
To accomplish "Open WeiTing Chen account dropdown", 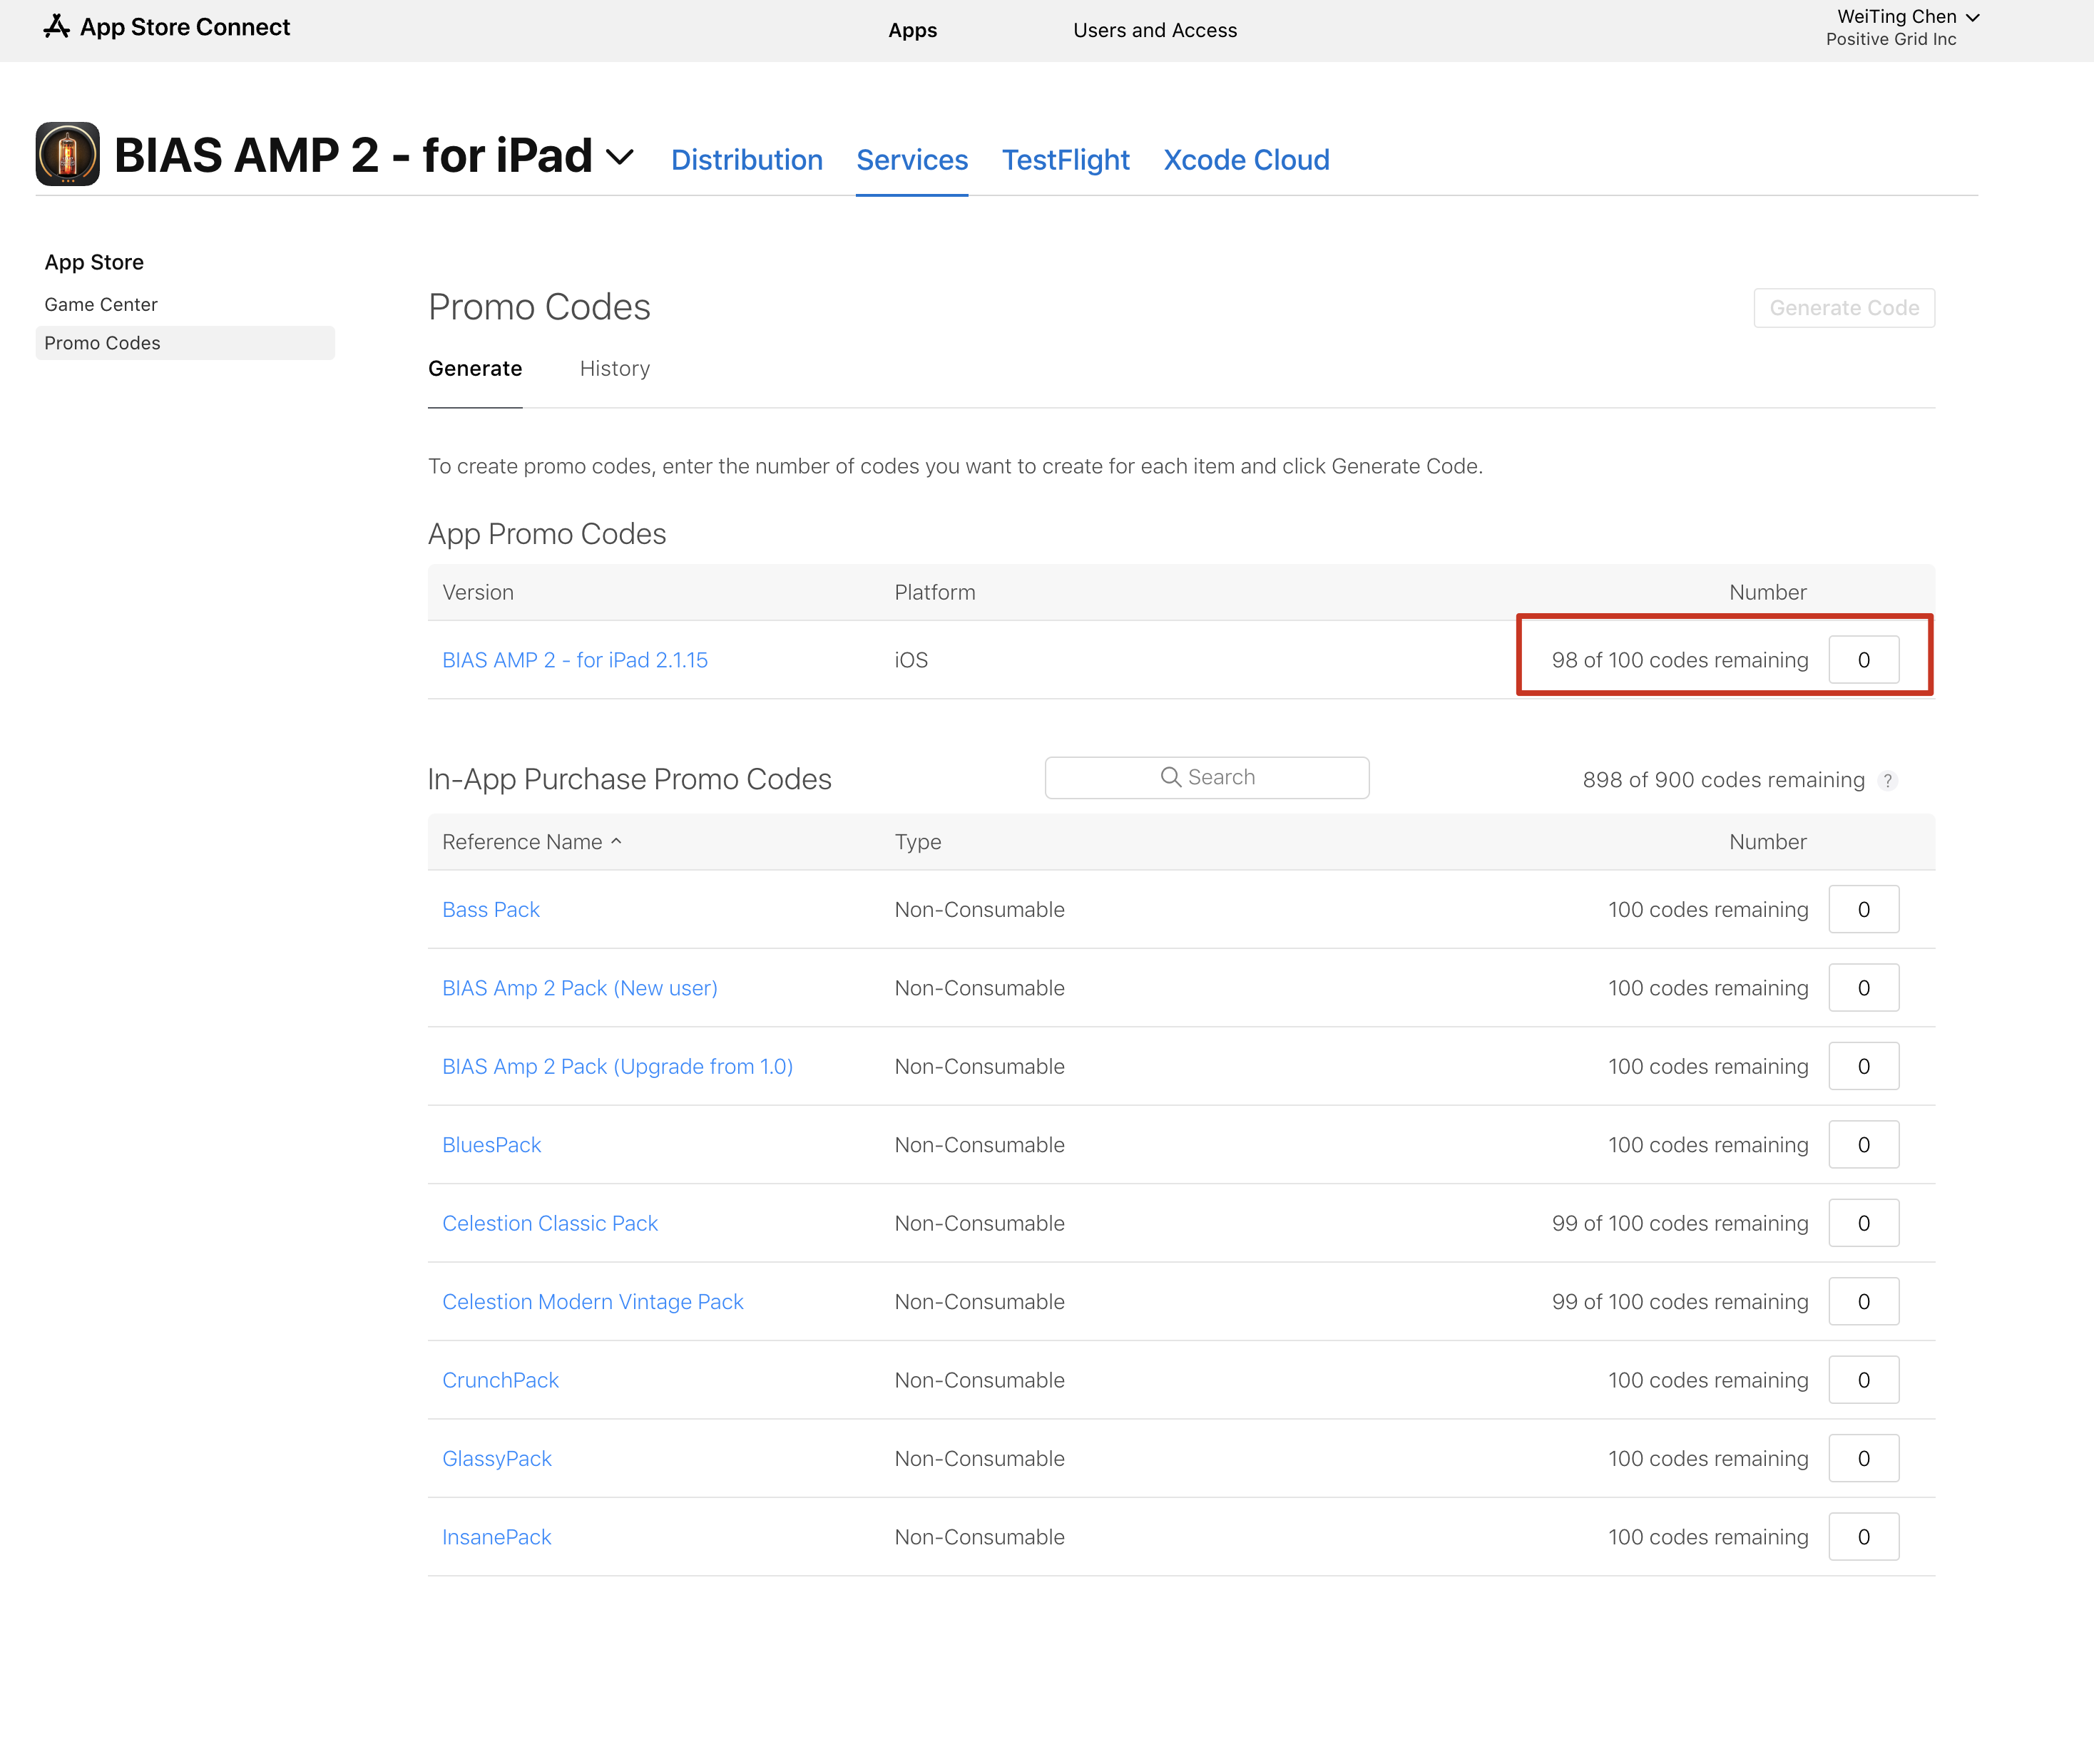I will (x=1908, y=17).
